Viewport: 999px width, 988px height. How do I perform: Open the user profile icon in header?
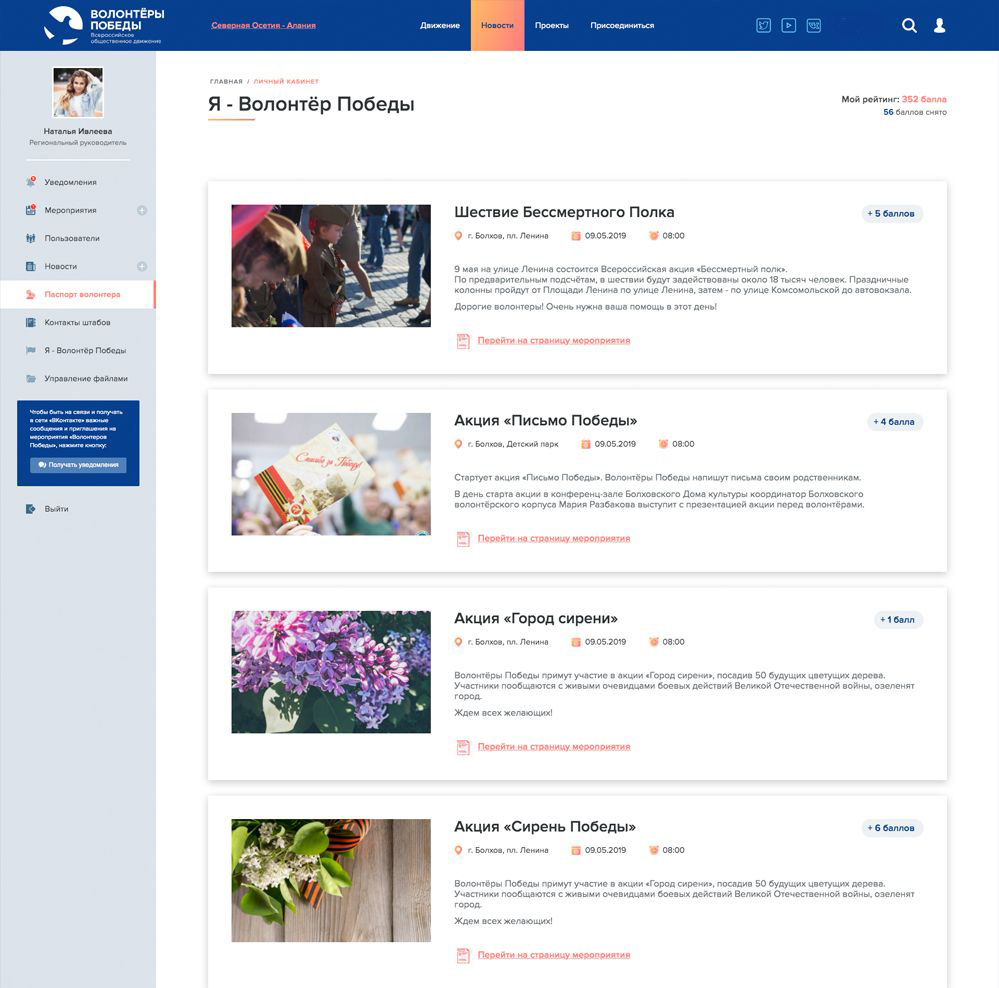click(x=939, y=26)
